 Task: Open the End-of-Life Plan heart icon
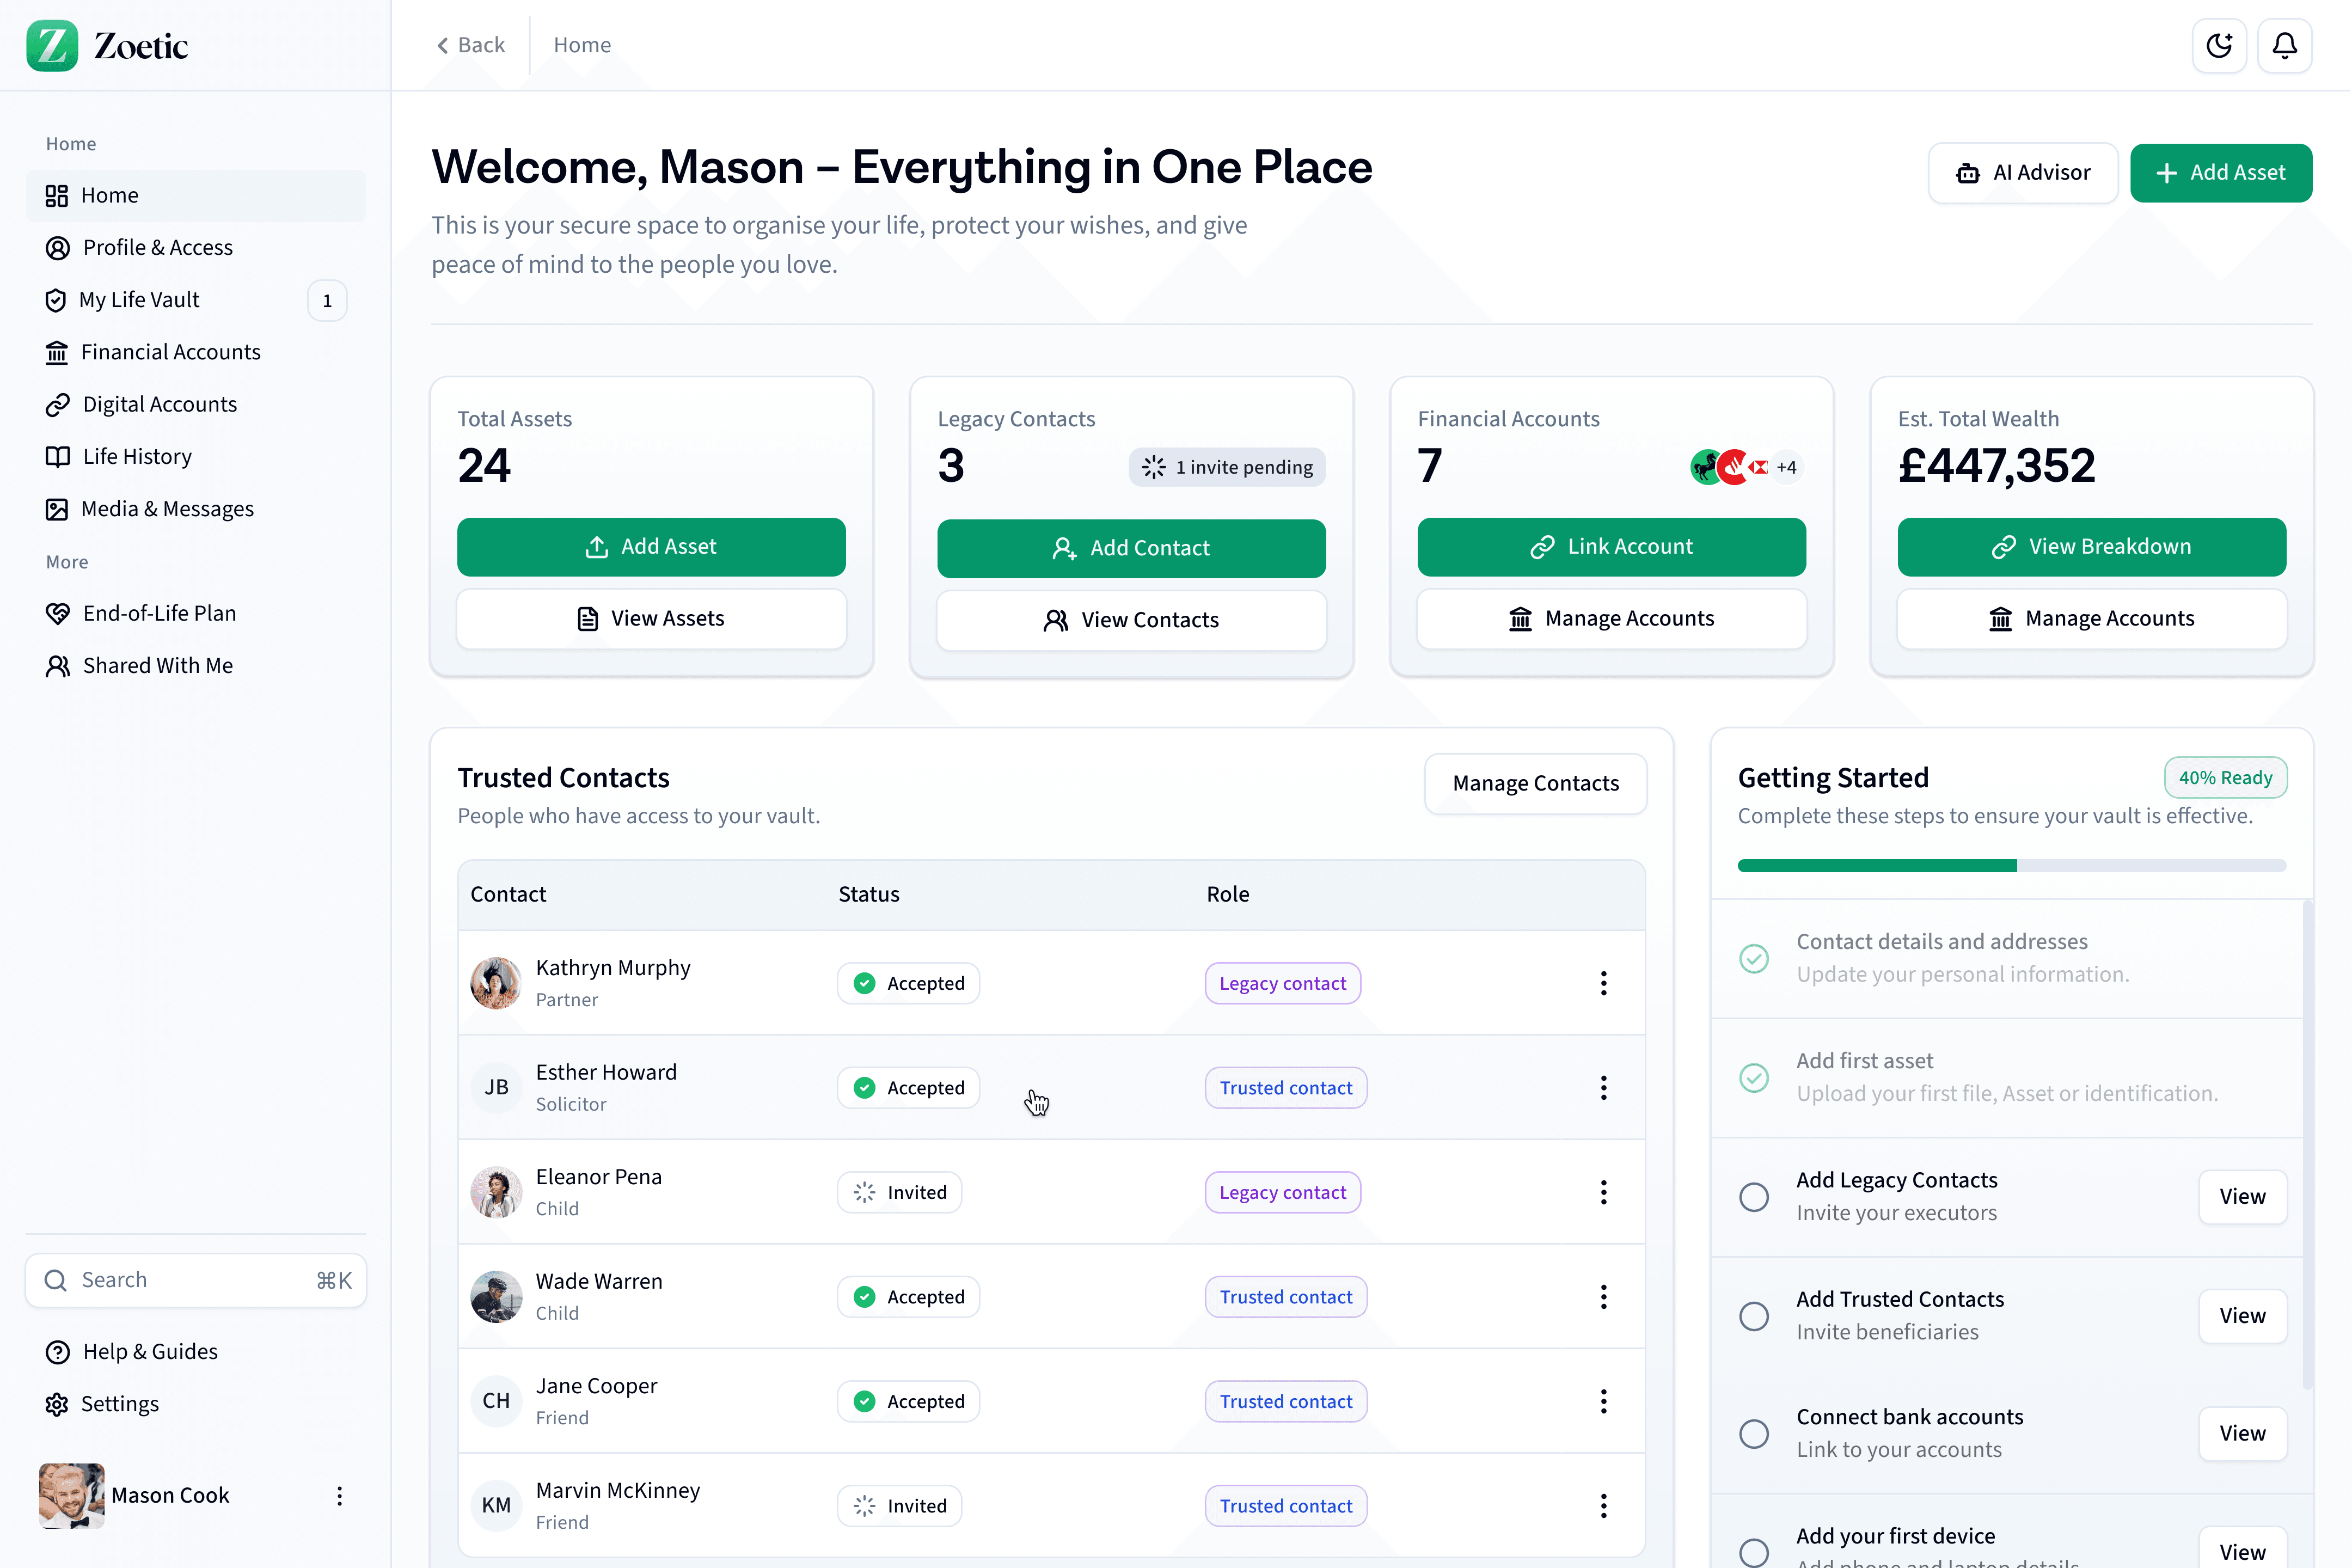point(57,613)
